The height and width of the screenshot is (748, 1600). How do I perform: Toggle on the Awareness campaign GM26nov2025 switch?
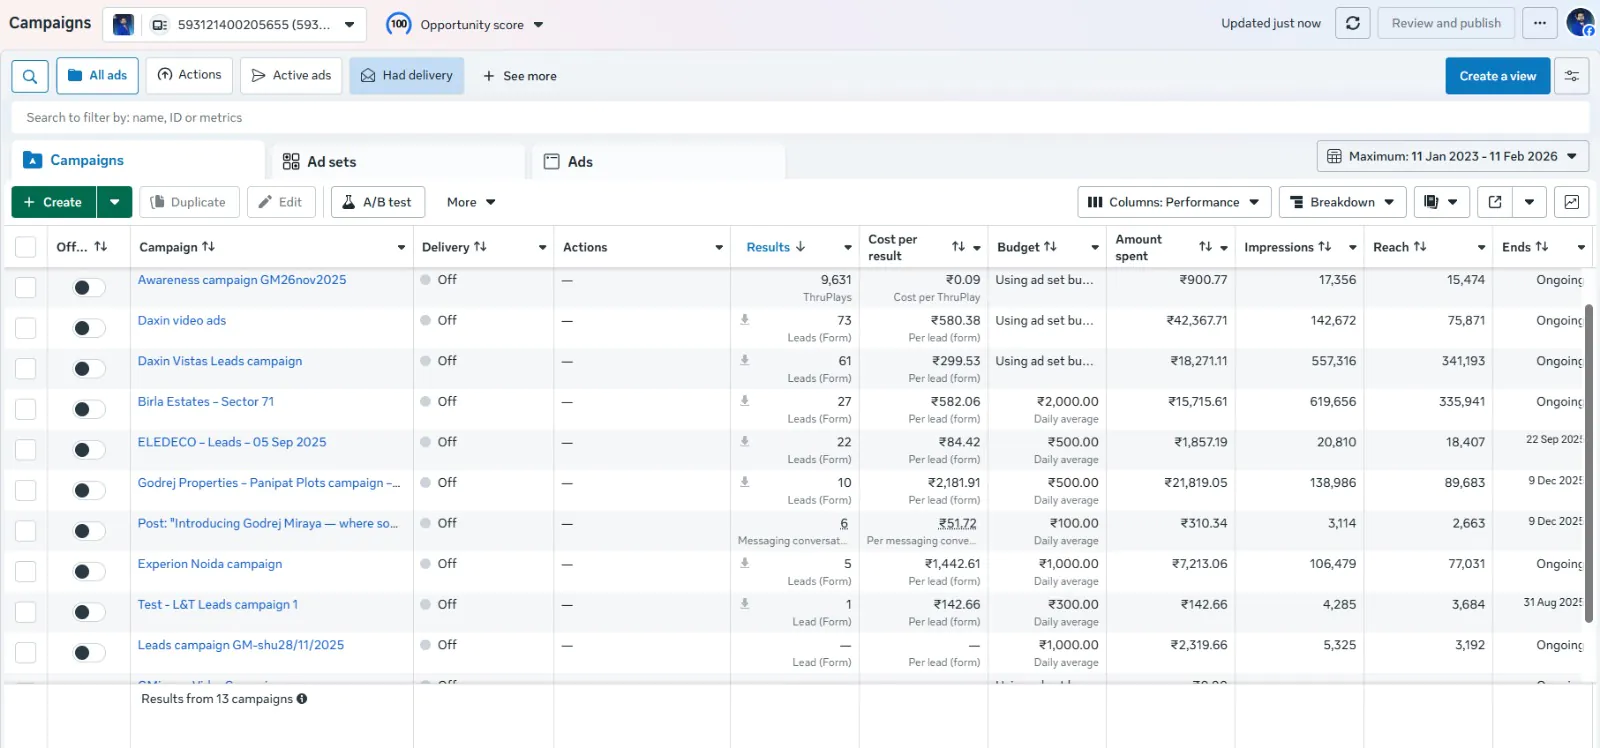[89, 288]
